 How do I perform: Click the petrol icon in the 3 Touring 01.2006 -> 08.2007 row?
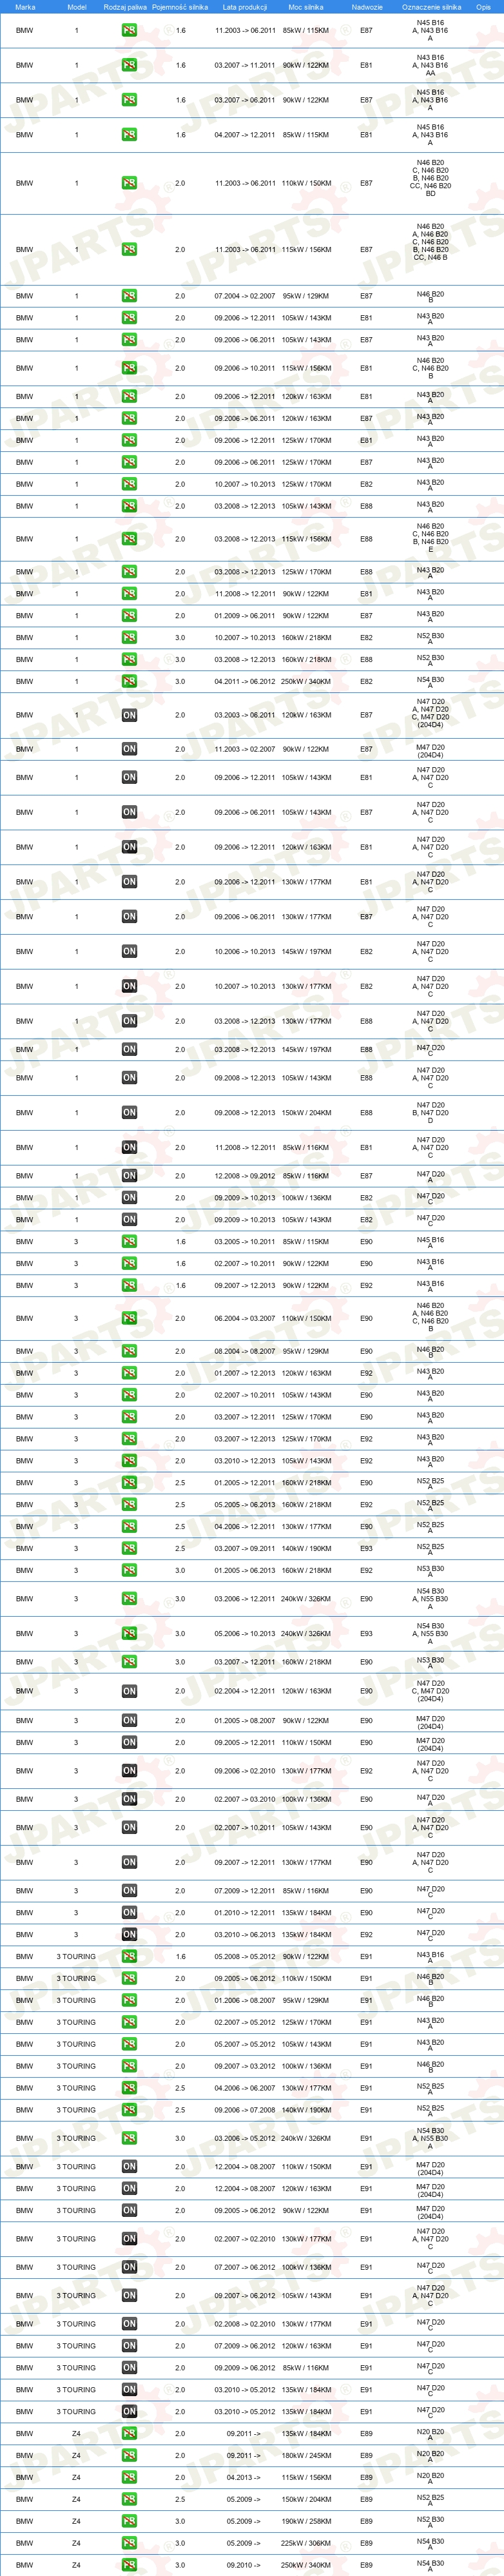click(x=129, y=2001)
